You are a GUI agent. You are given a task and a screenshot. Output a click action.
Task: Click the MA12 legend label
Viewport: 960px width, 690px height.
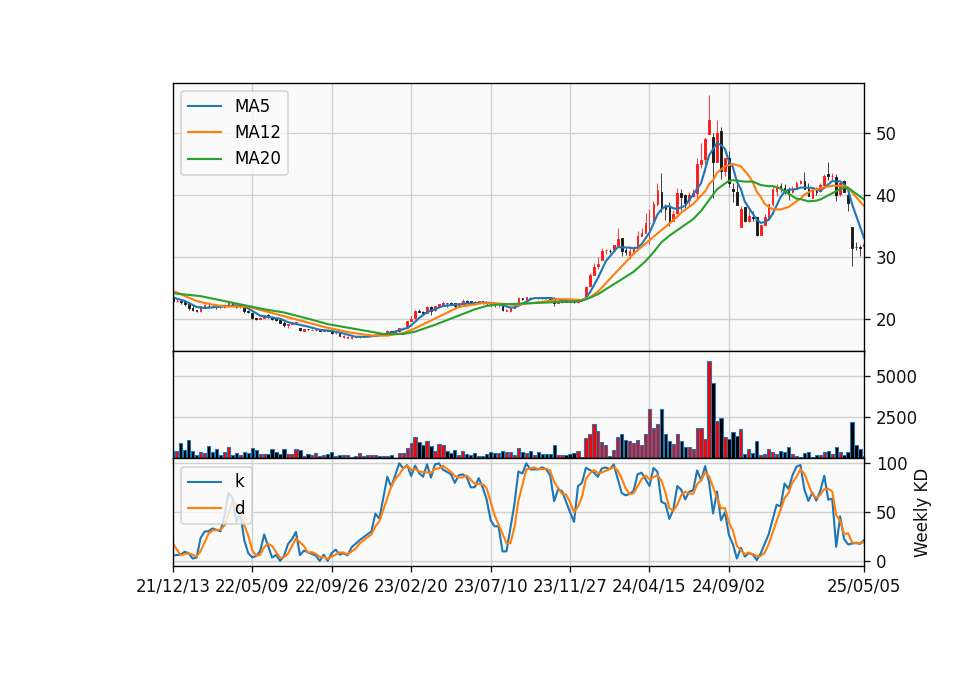[257, 132]
